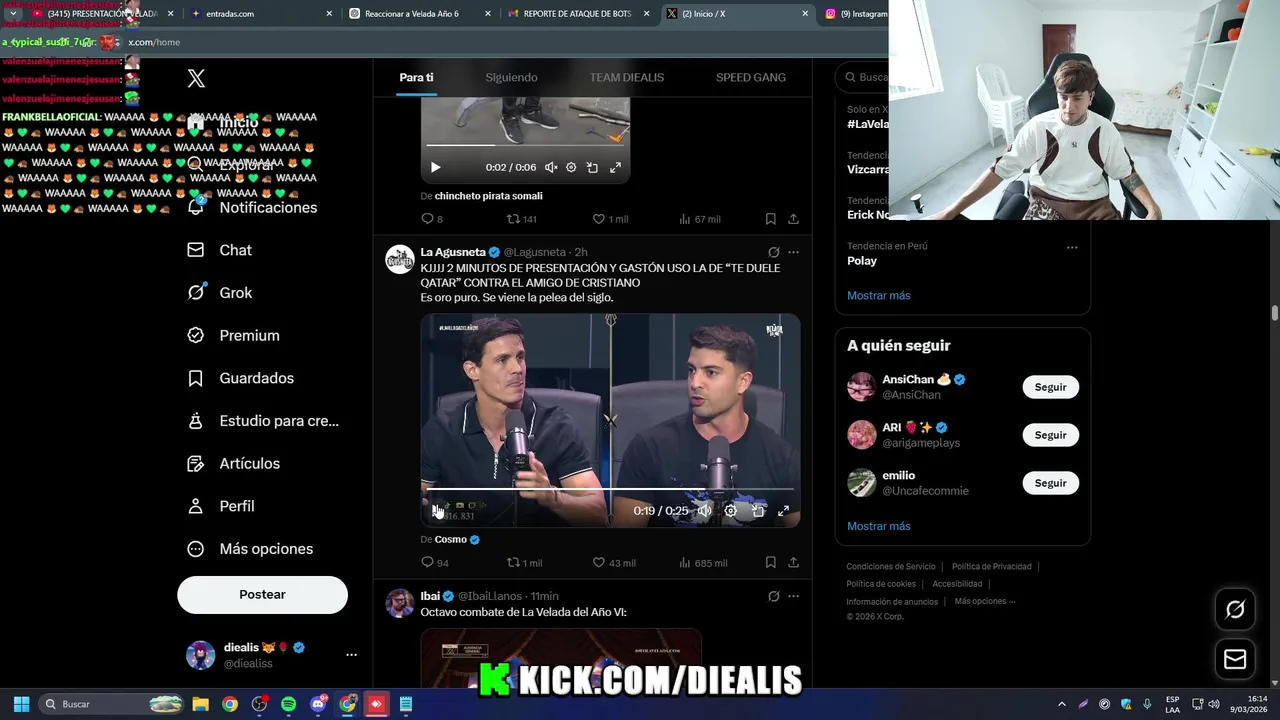Open Política de Privacidad link
Image resolution: width=1280 pixels, height=720 pixels.
coord(991,567)
